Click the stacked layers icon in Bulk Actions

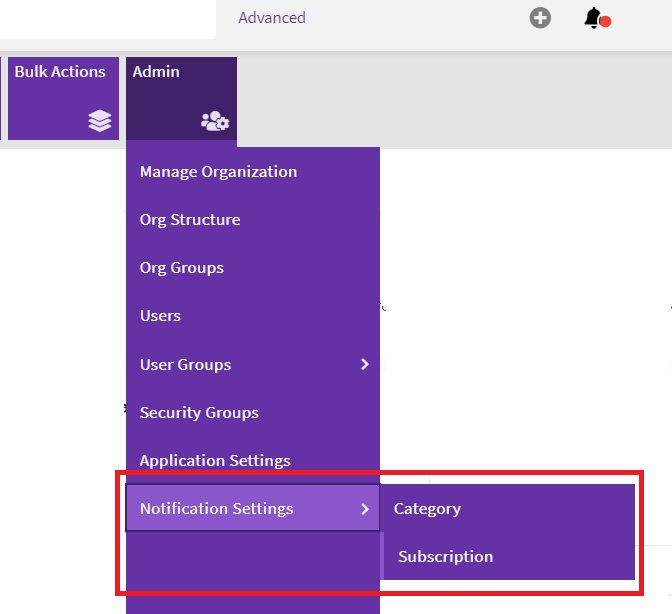click(x=99, y=121)
